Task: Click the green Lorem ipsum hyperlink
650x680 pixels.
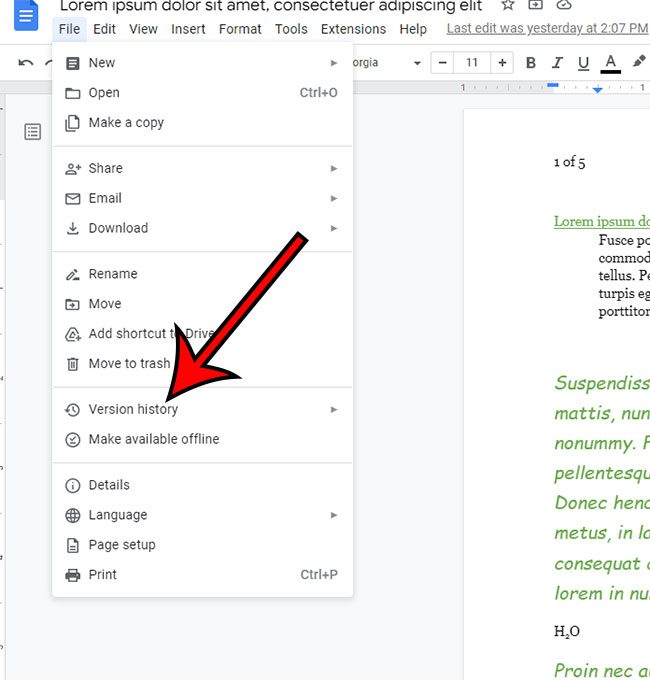Action: click(x=601, y=222)
